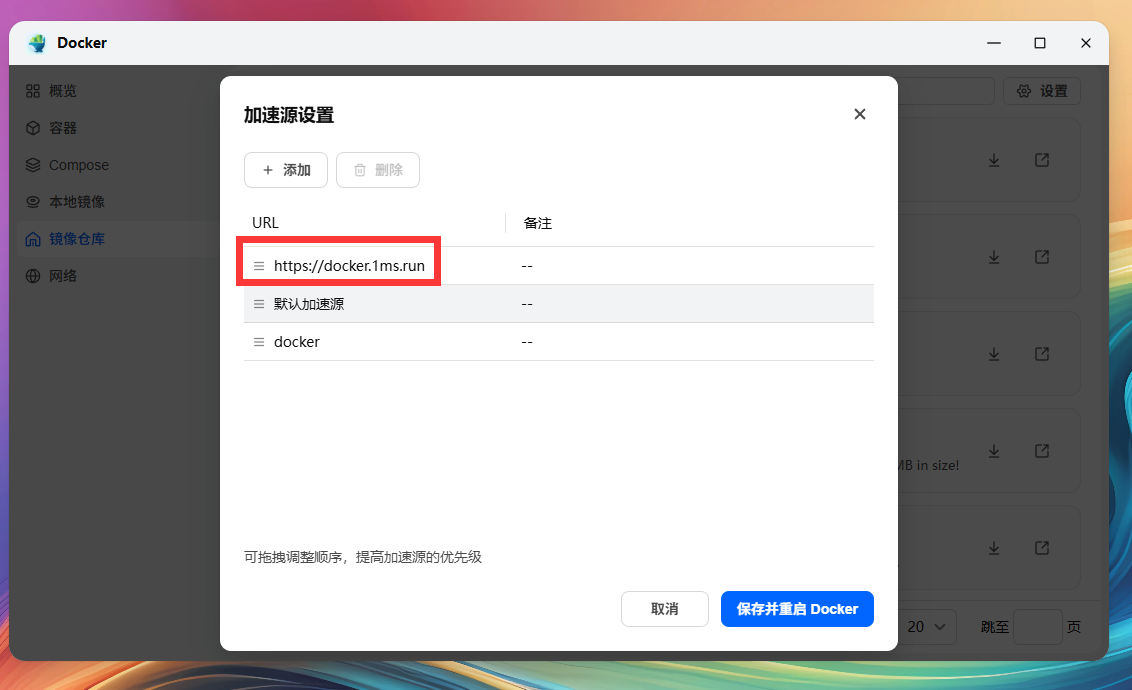Click 添加 to add a new accelerator source
This screenshot has height=690, width=1132.
pyautogui.click(x=285, y=170)
